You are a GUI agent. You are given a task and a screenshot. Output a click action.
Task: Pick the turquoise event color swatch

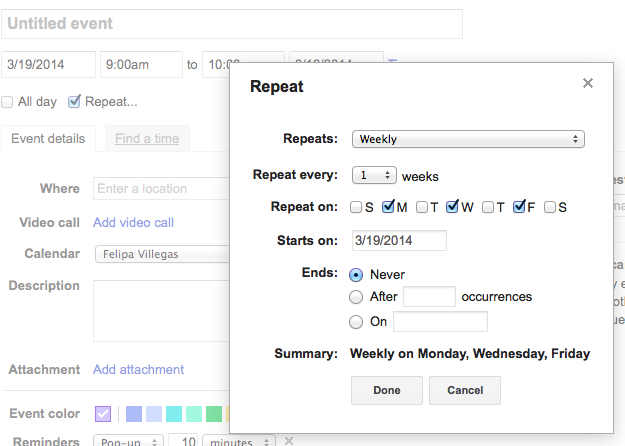pos(174,414)
